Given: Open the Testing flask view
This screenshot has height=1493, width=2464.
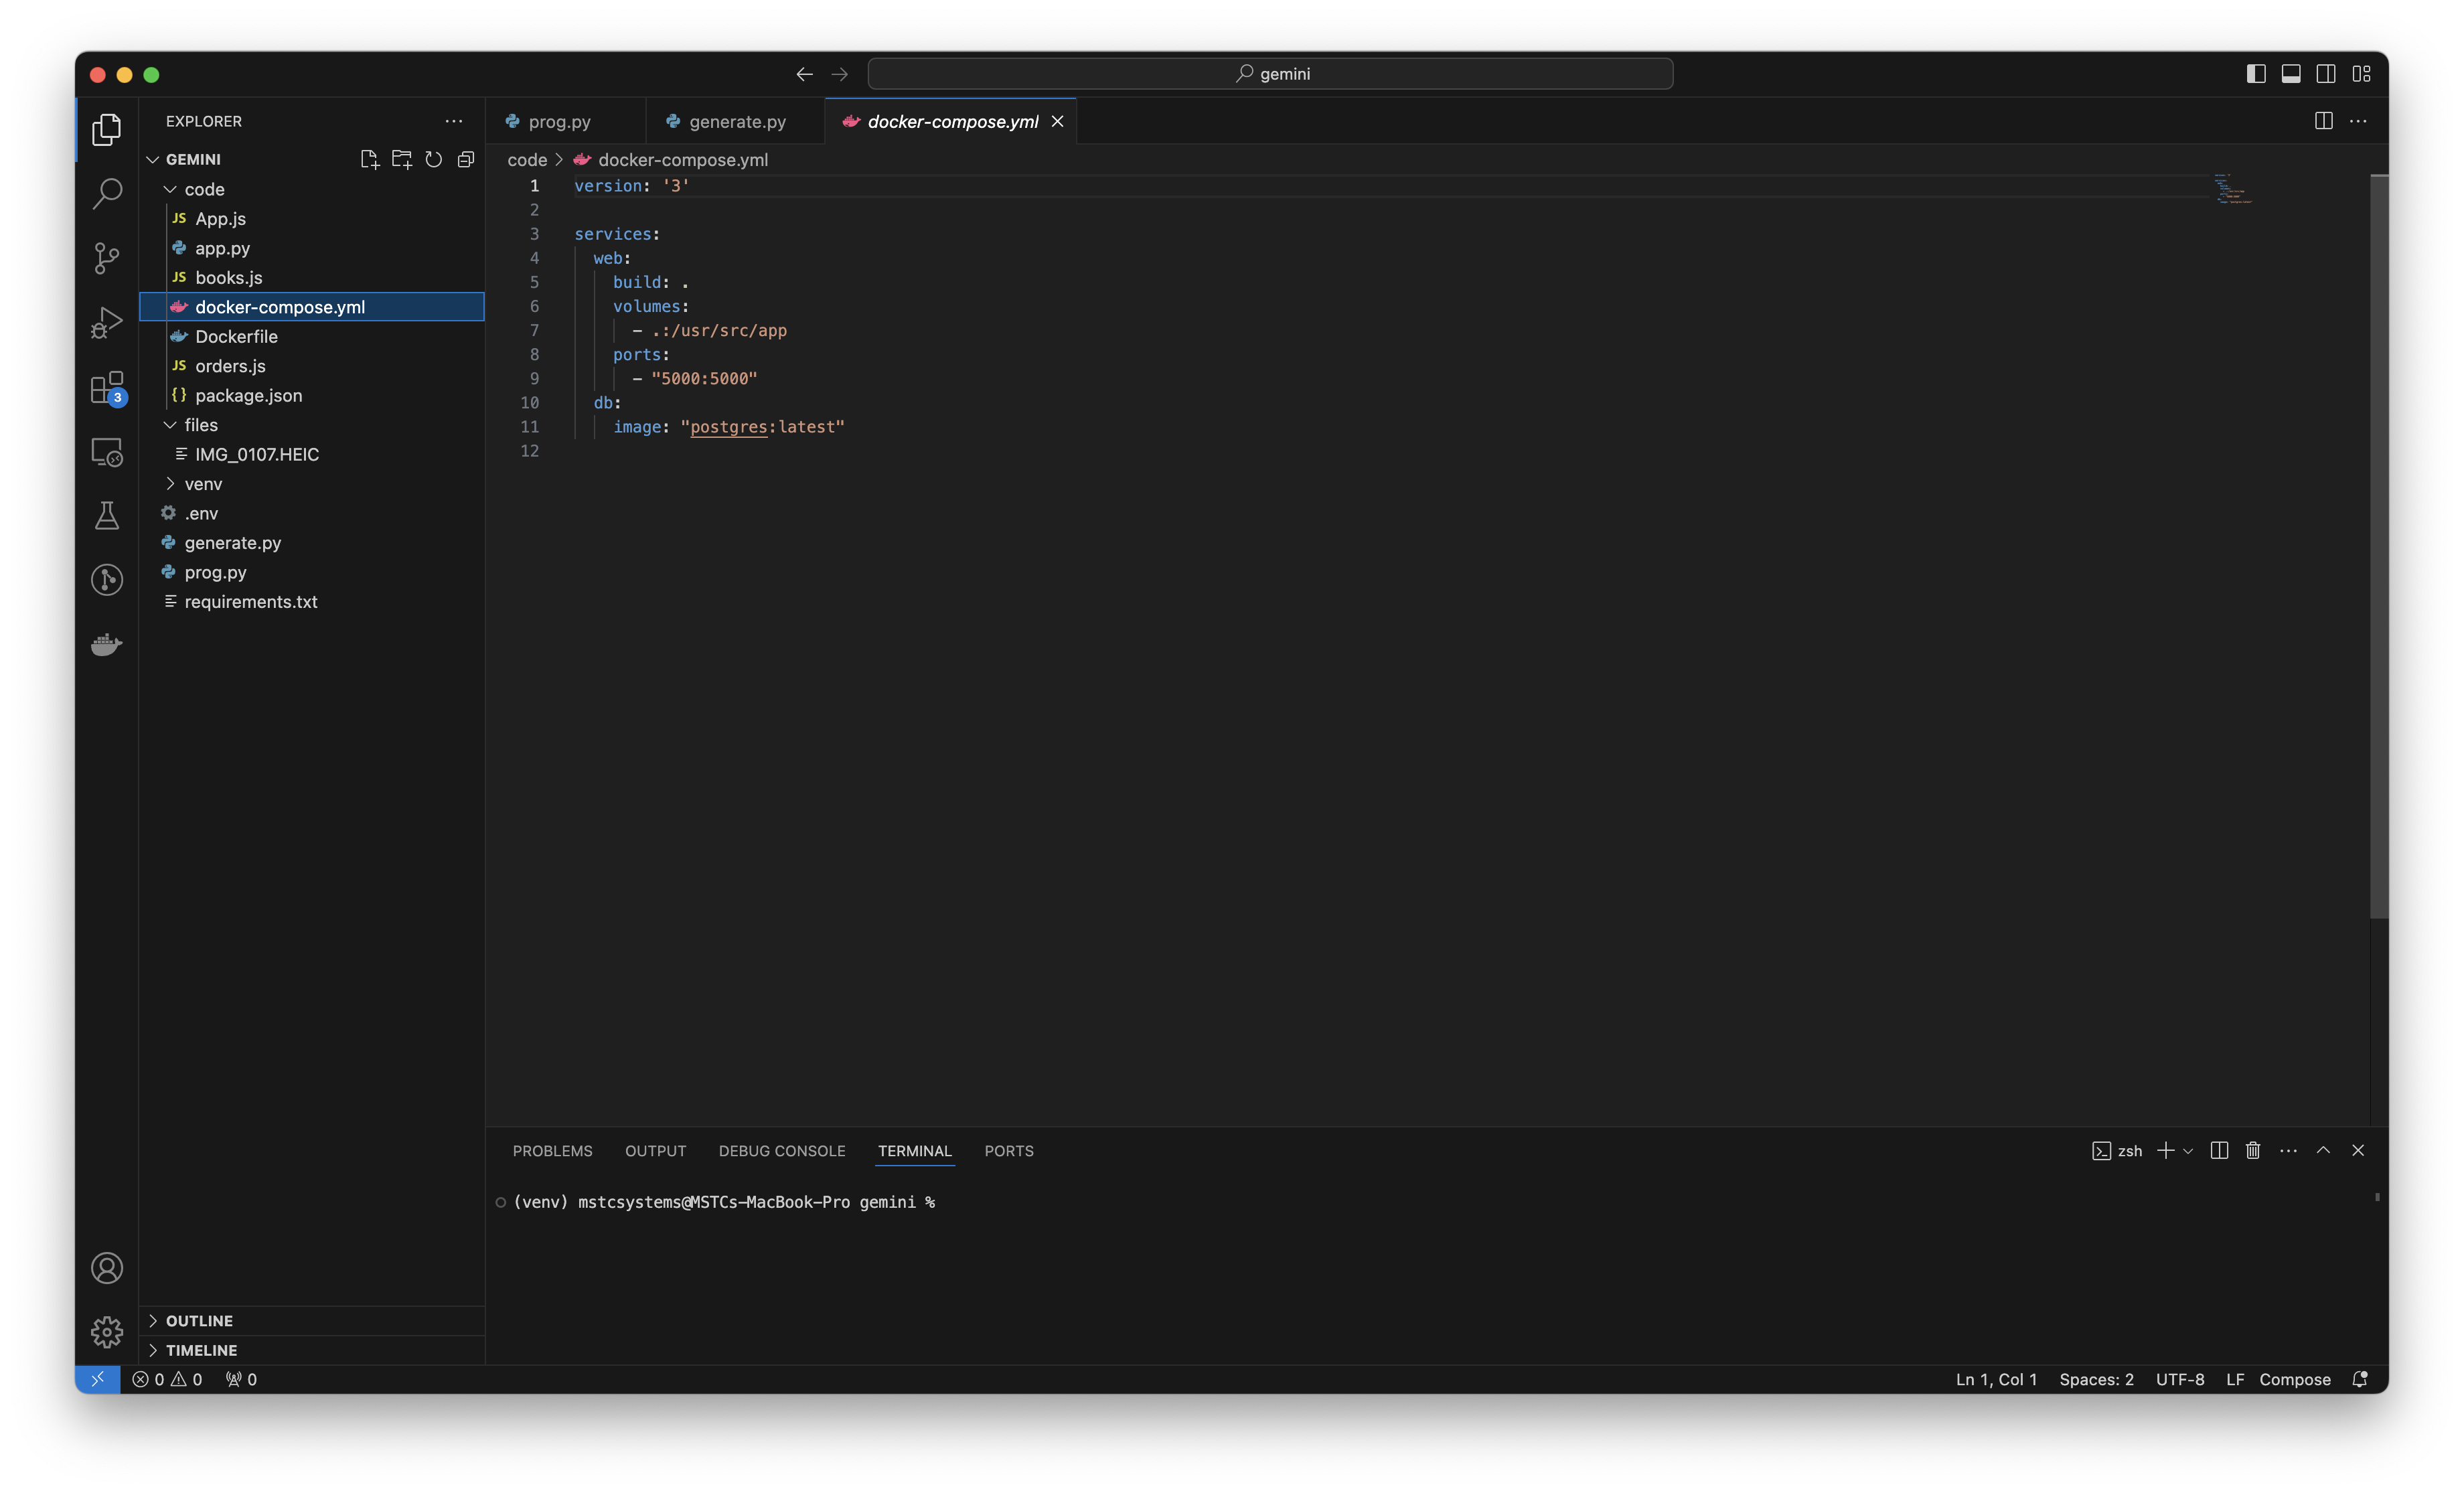Looking at the screenshot, I should point(107,516).
